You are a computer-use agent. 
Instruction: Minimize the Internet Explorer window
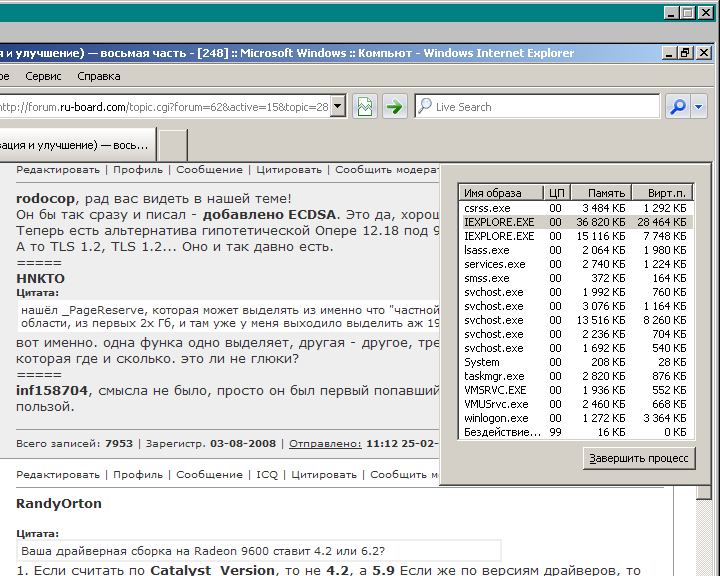pos(669,53)
